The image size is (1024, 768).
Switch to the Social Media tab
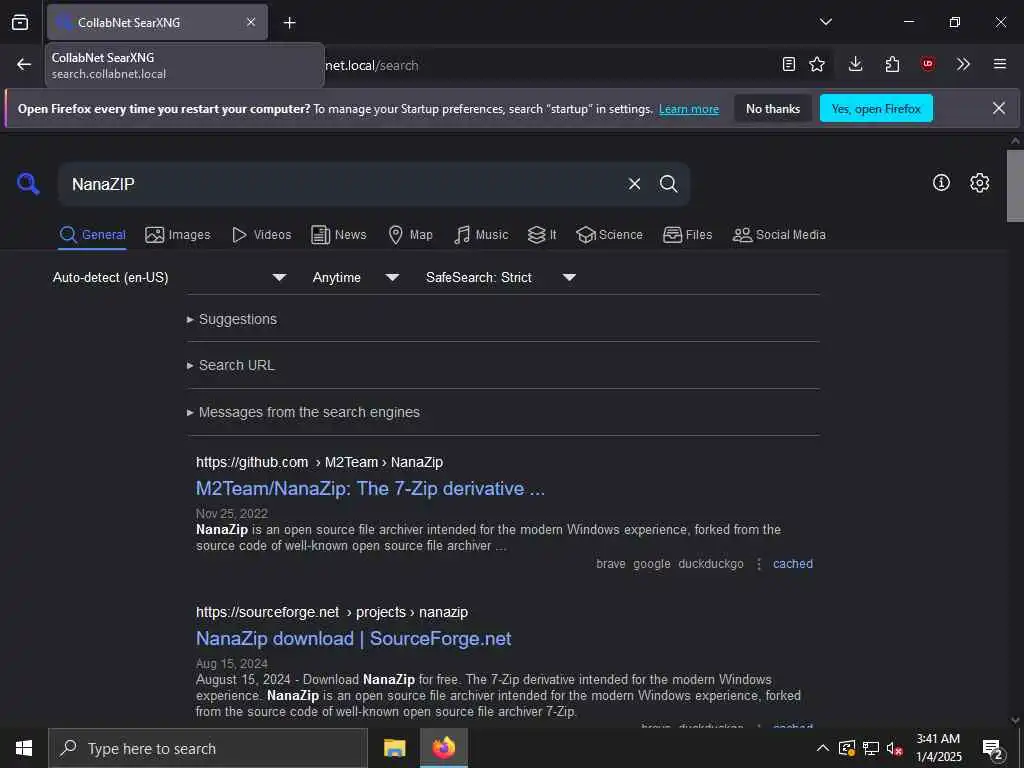779,234
